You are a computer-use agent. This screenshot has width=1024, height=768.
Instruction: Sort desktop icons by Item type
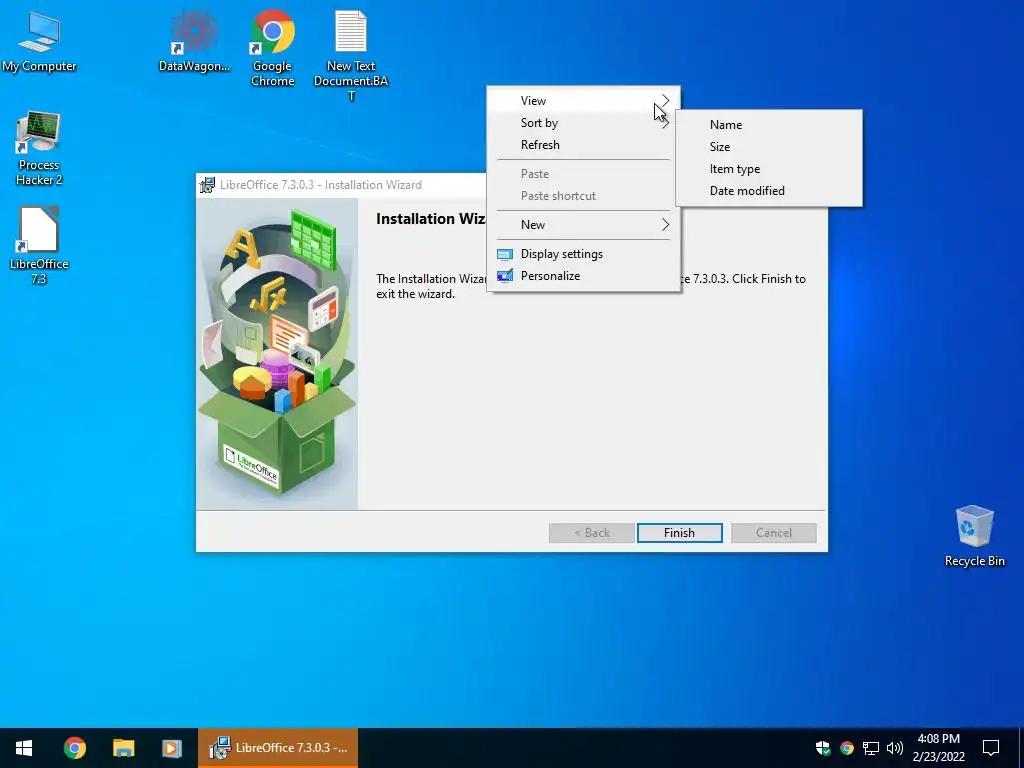pyautogui.click(x=769, y=169)
